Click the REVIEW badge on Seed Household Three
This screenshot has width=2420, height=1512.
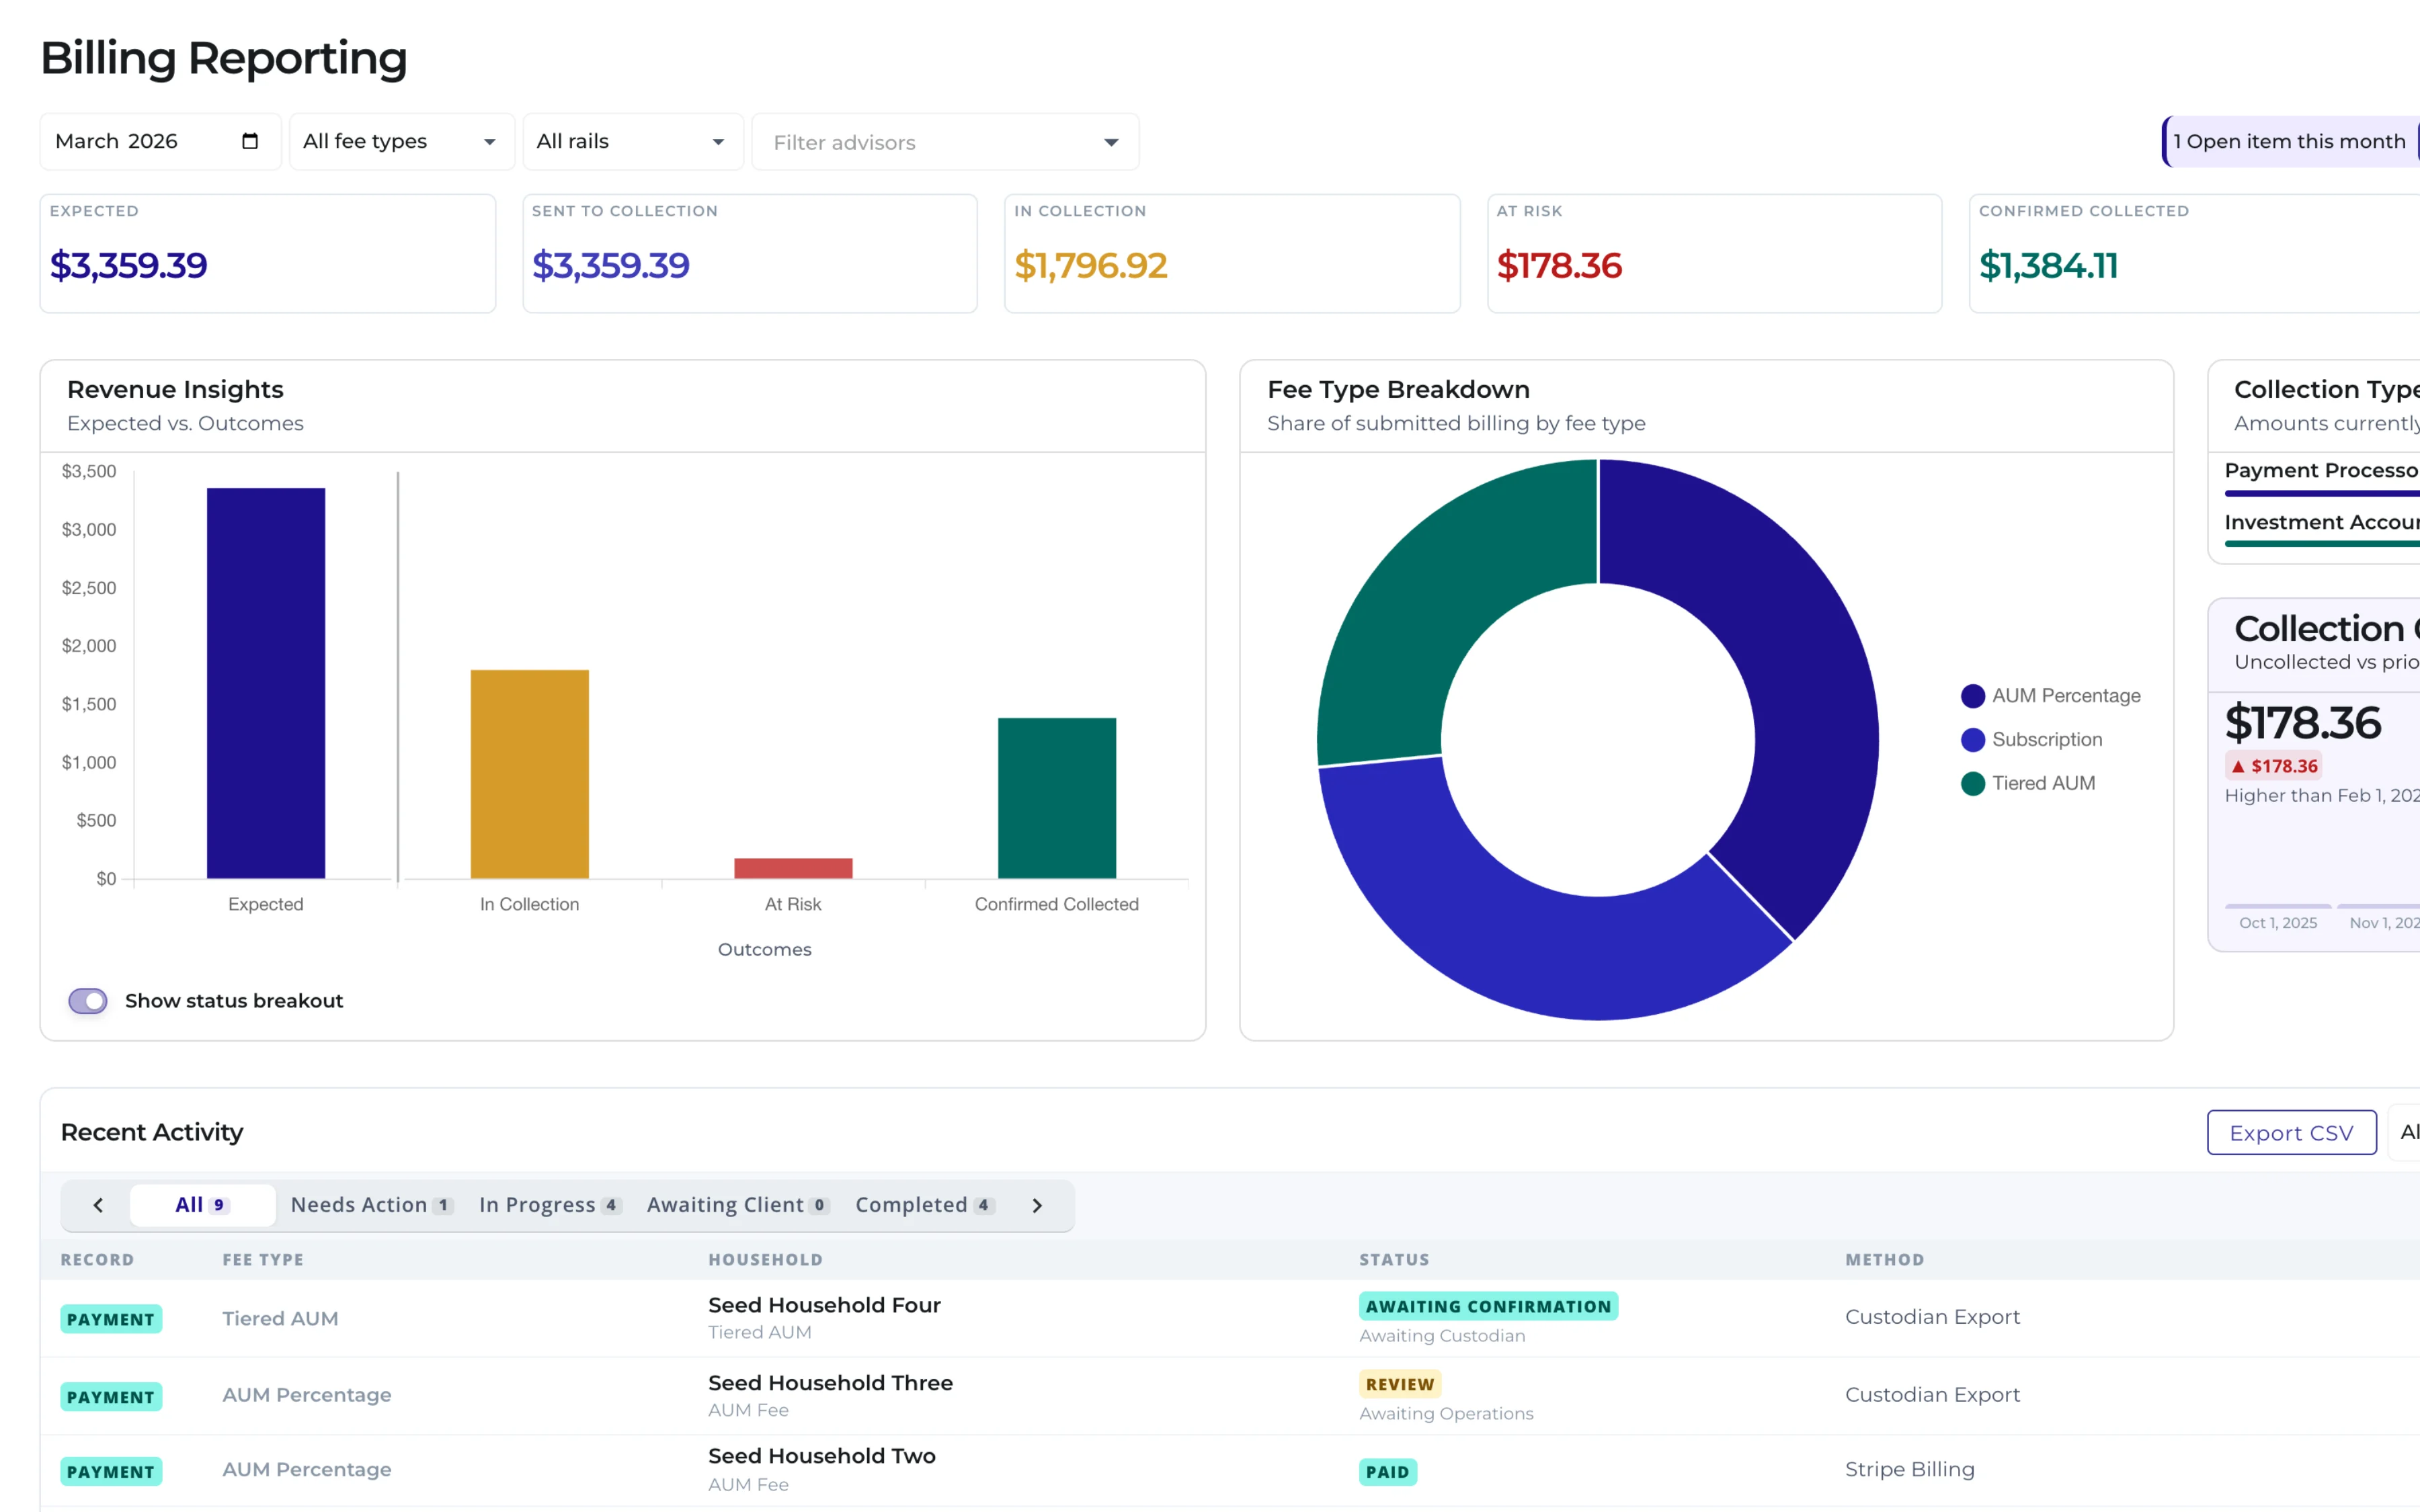(1400, 1384)
